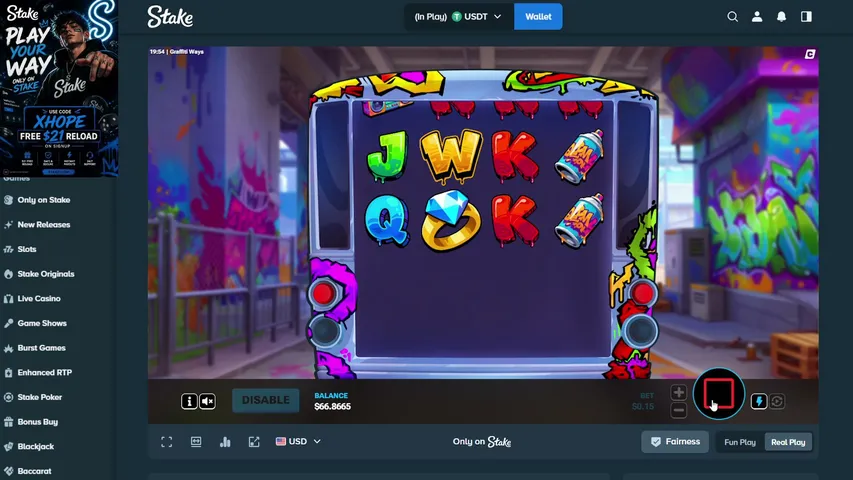This screenshot has width=853, height=480.
Task: Click the XHOPE promo banner
Action: (x=59, y=88)
